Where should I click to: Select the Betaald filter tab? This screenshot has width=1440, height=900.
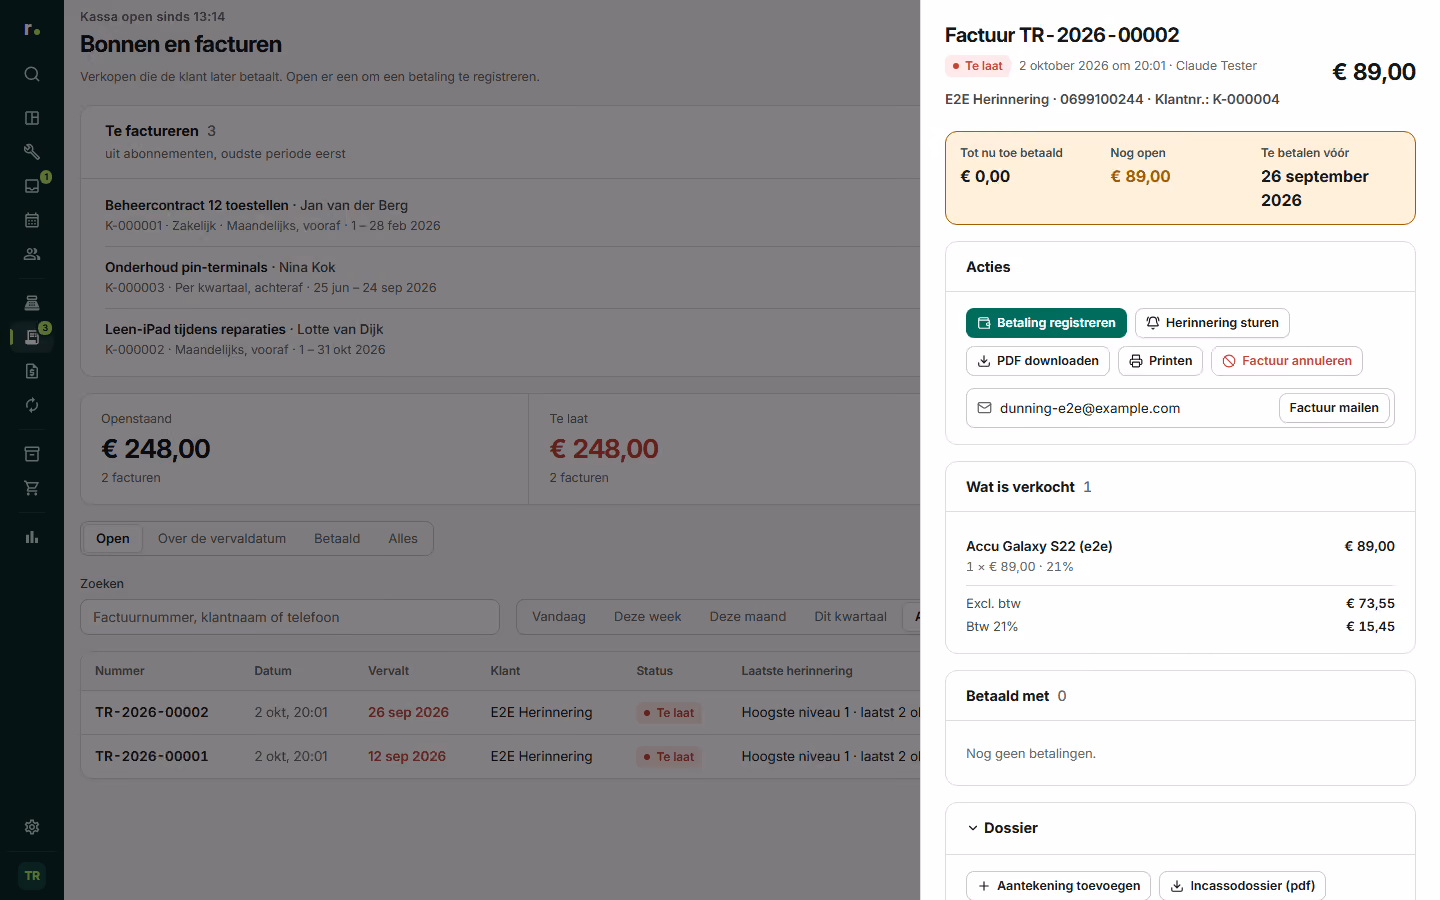(337, 538)
